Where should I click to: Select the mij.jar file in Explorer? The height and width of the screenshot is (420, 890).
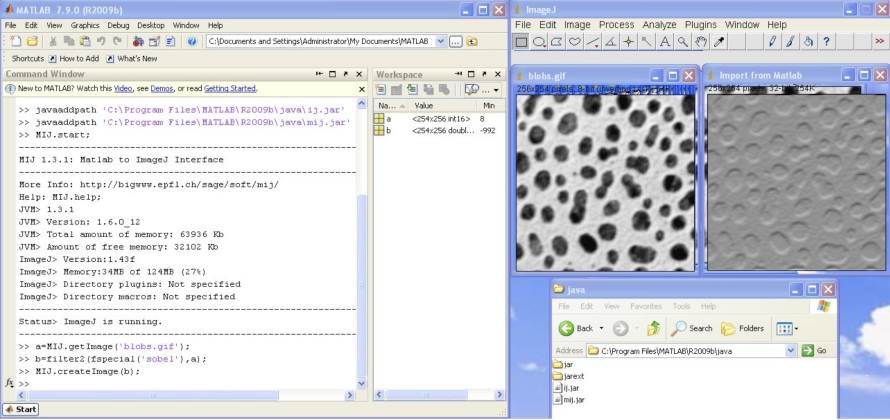572,400
